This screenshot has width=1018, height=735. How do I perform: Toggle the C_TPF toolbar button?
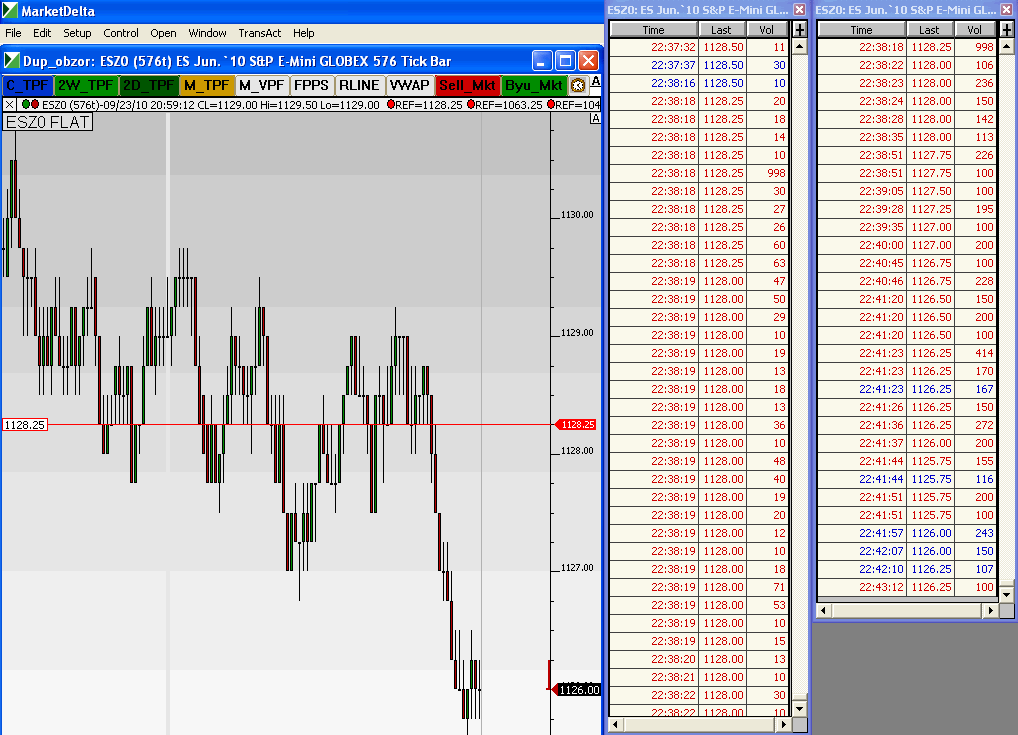click(27, 85)
